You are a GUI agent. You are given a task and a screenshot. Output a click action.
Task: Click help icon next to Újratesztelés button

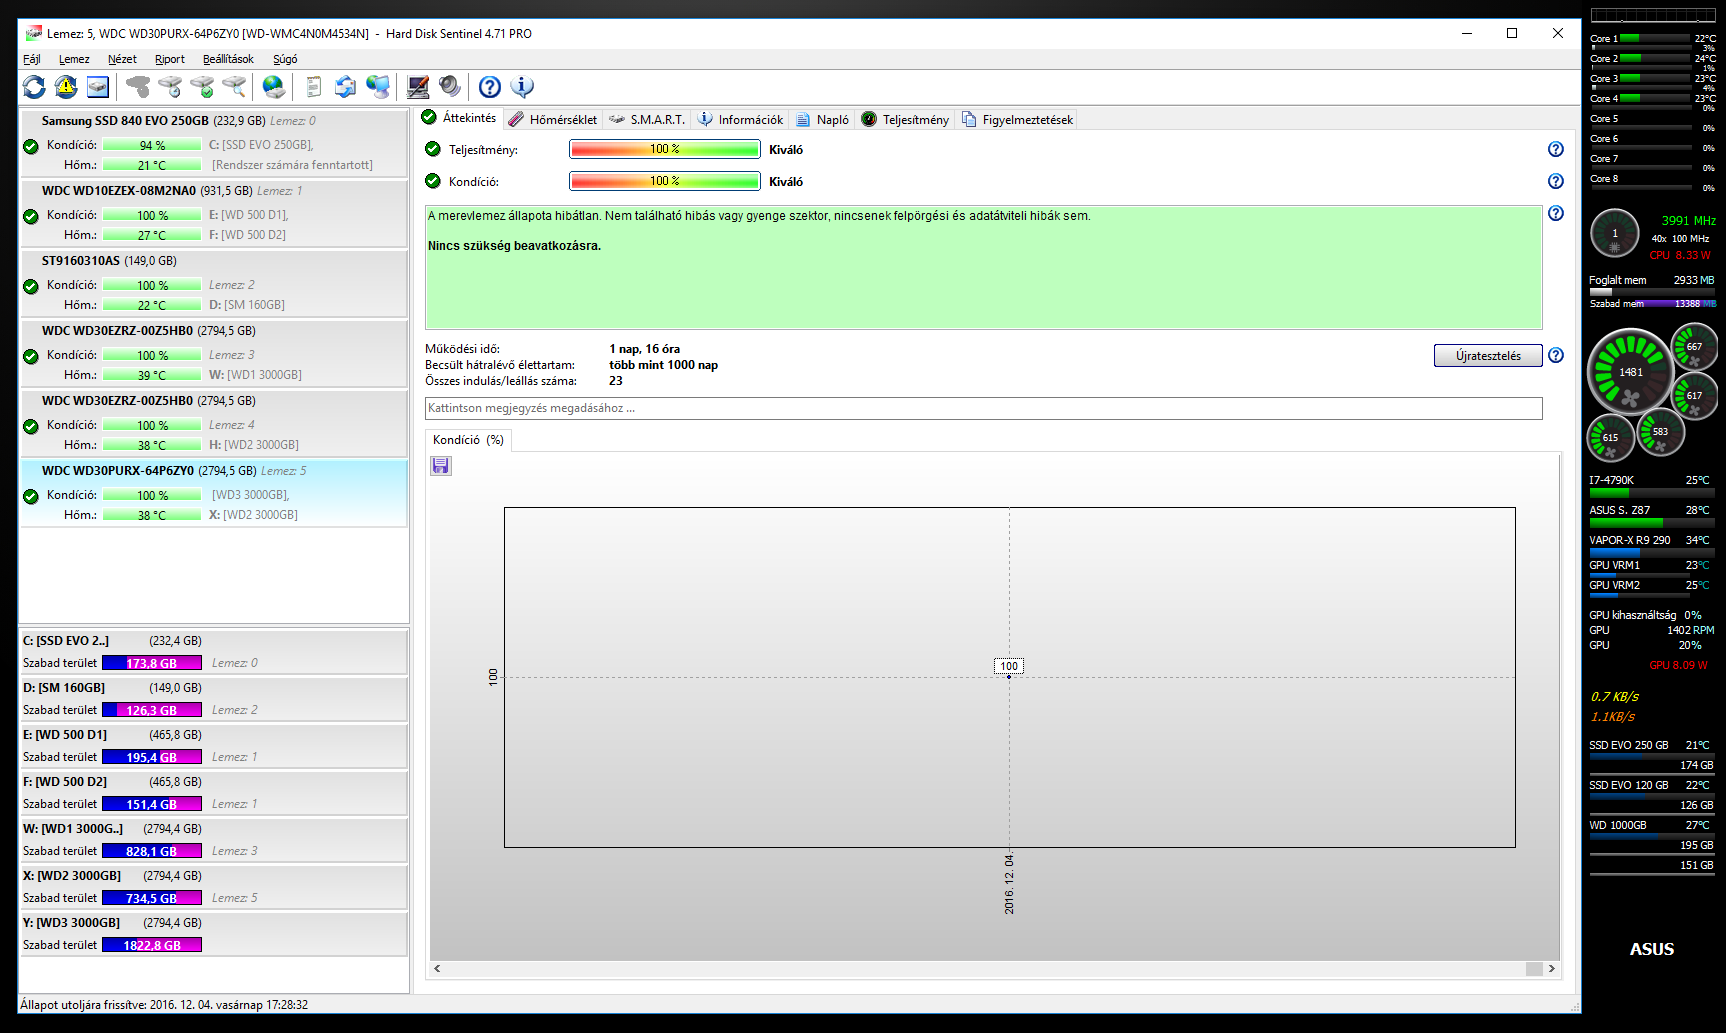click(1556, 355)
